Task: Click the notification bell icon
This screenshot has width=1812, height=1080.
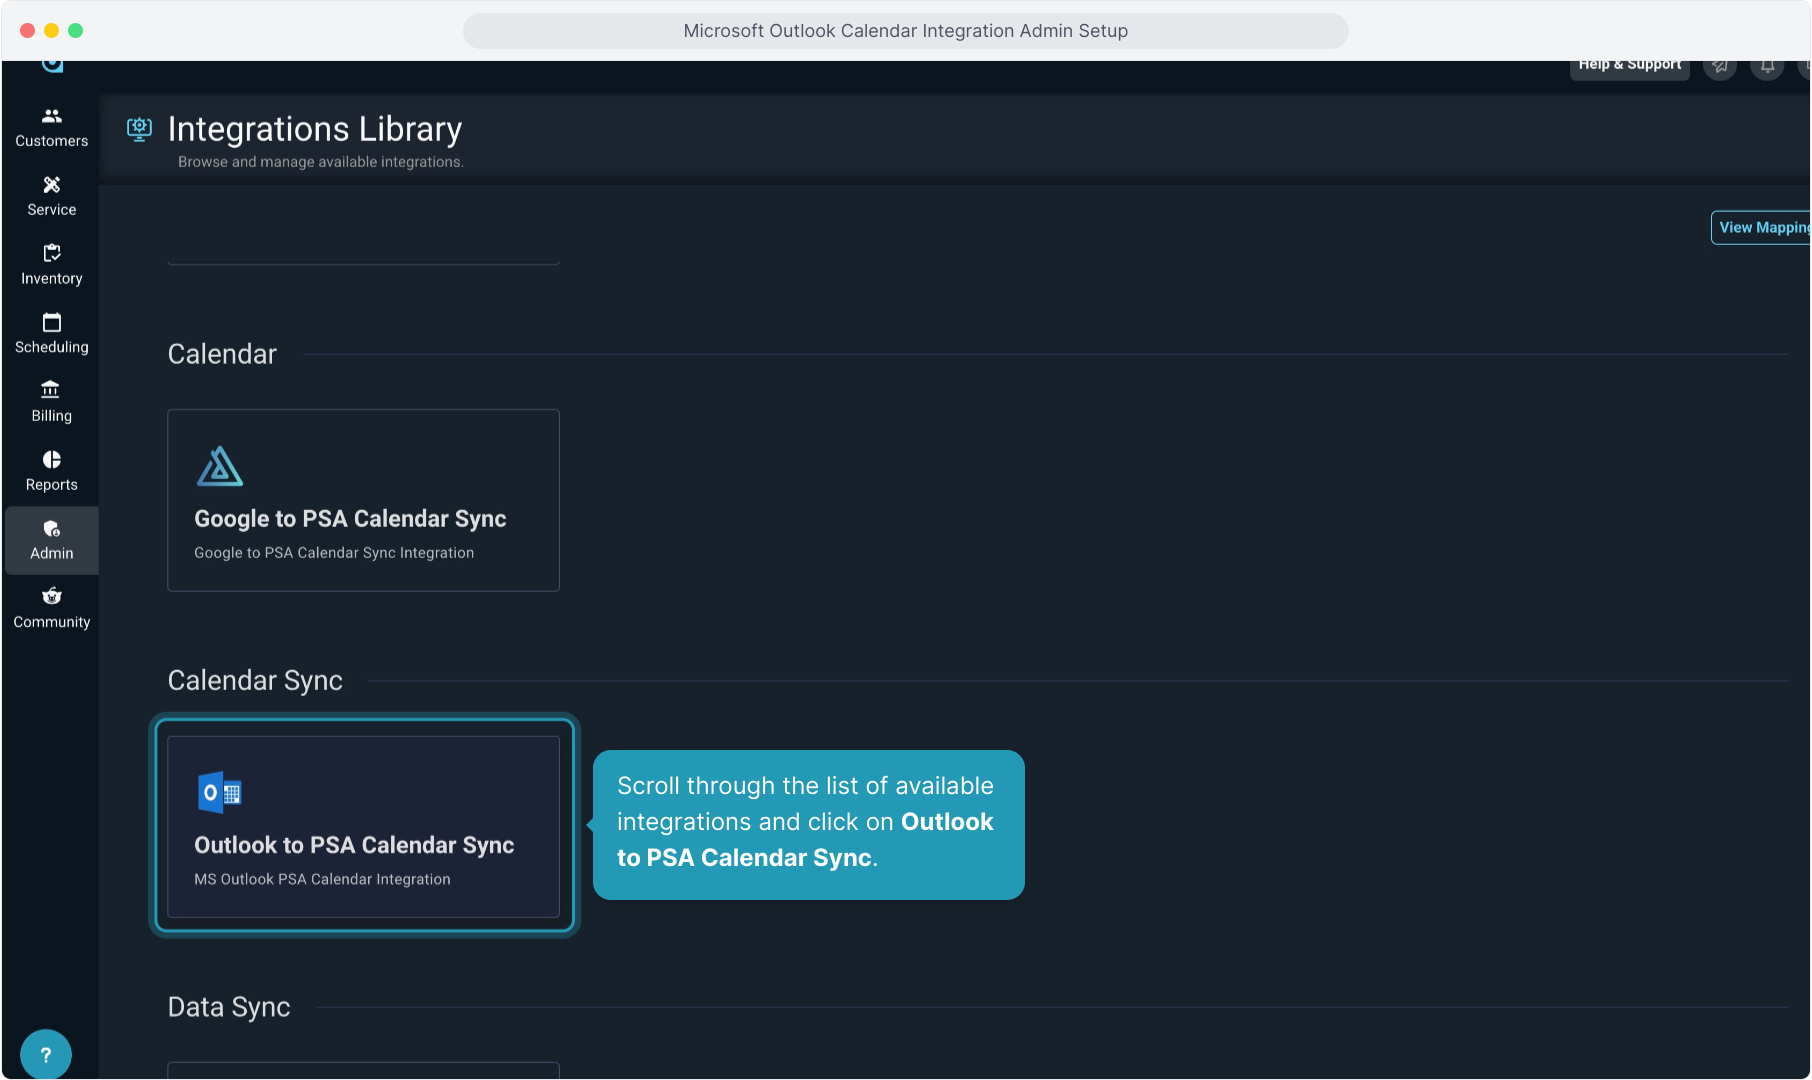Action: click(x=1767, y=67)
